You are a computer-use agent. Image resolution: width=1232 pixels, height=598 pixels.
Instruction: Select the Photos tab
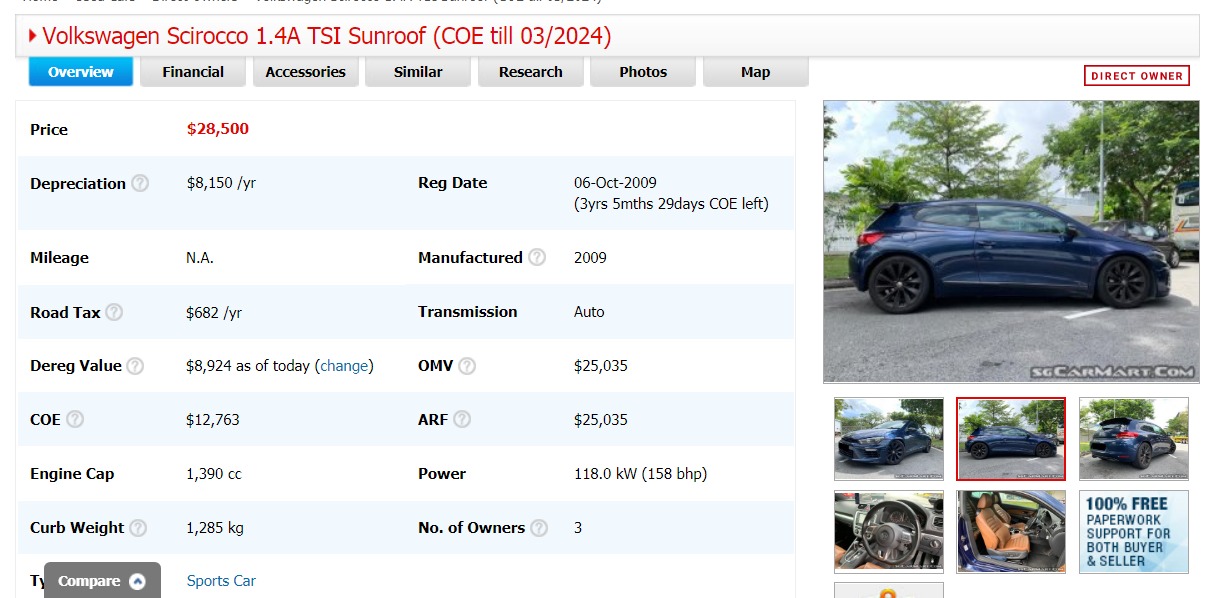coord(643,72)
